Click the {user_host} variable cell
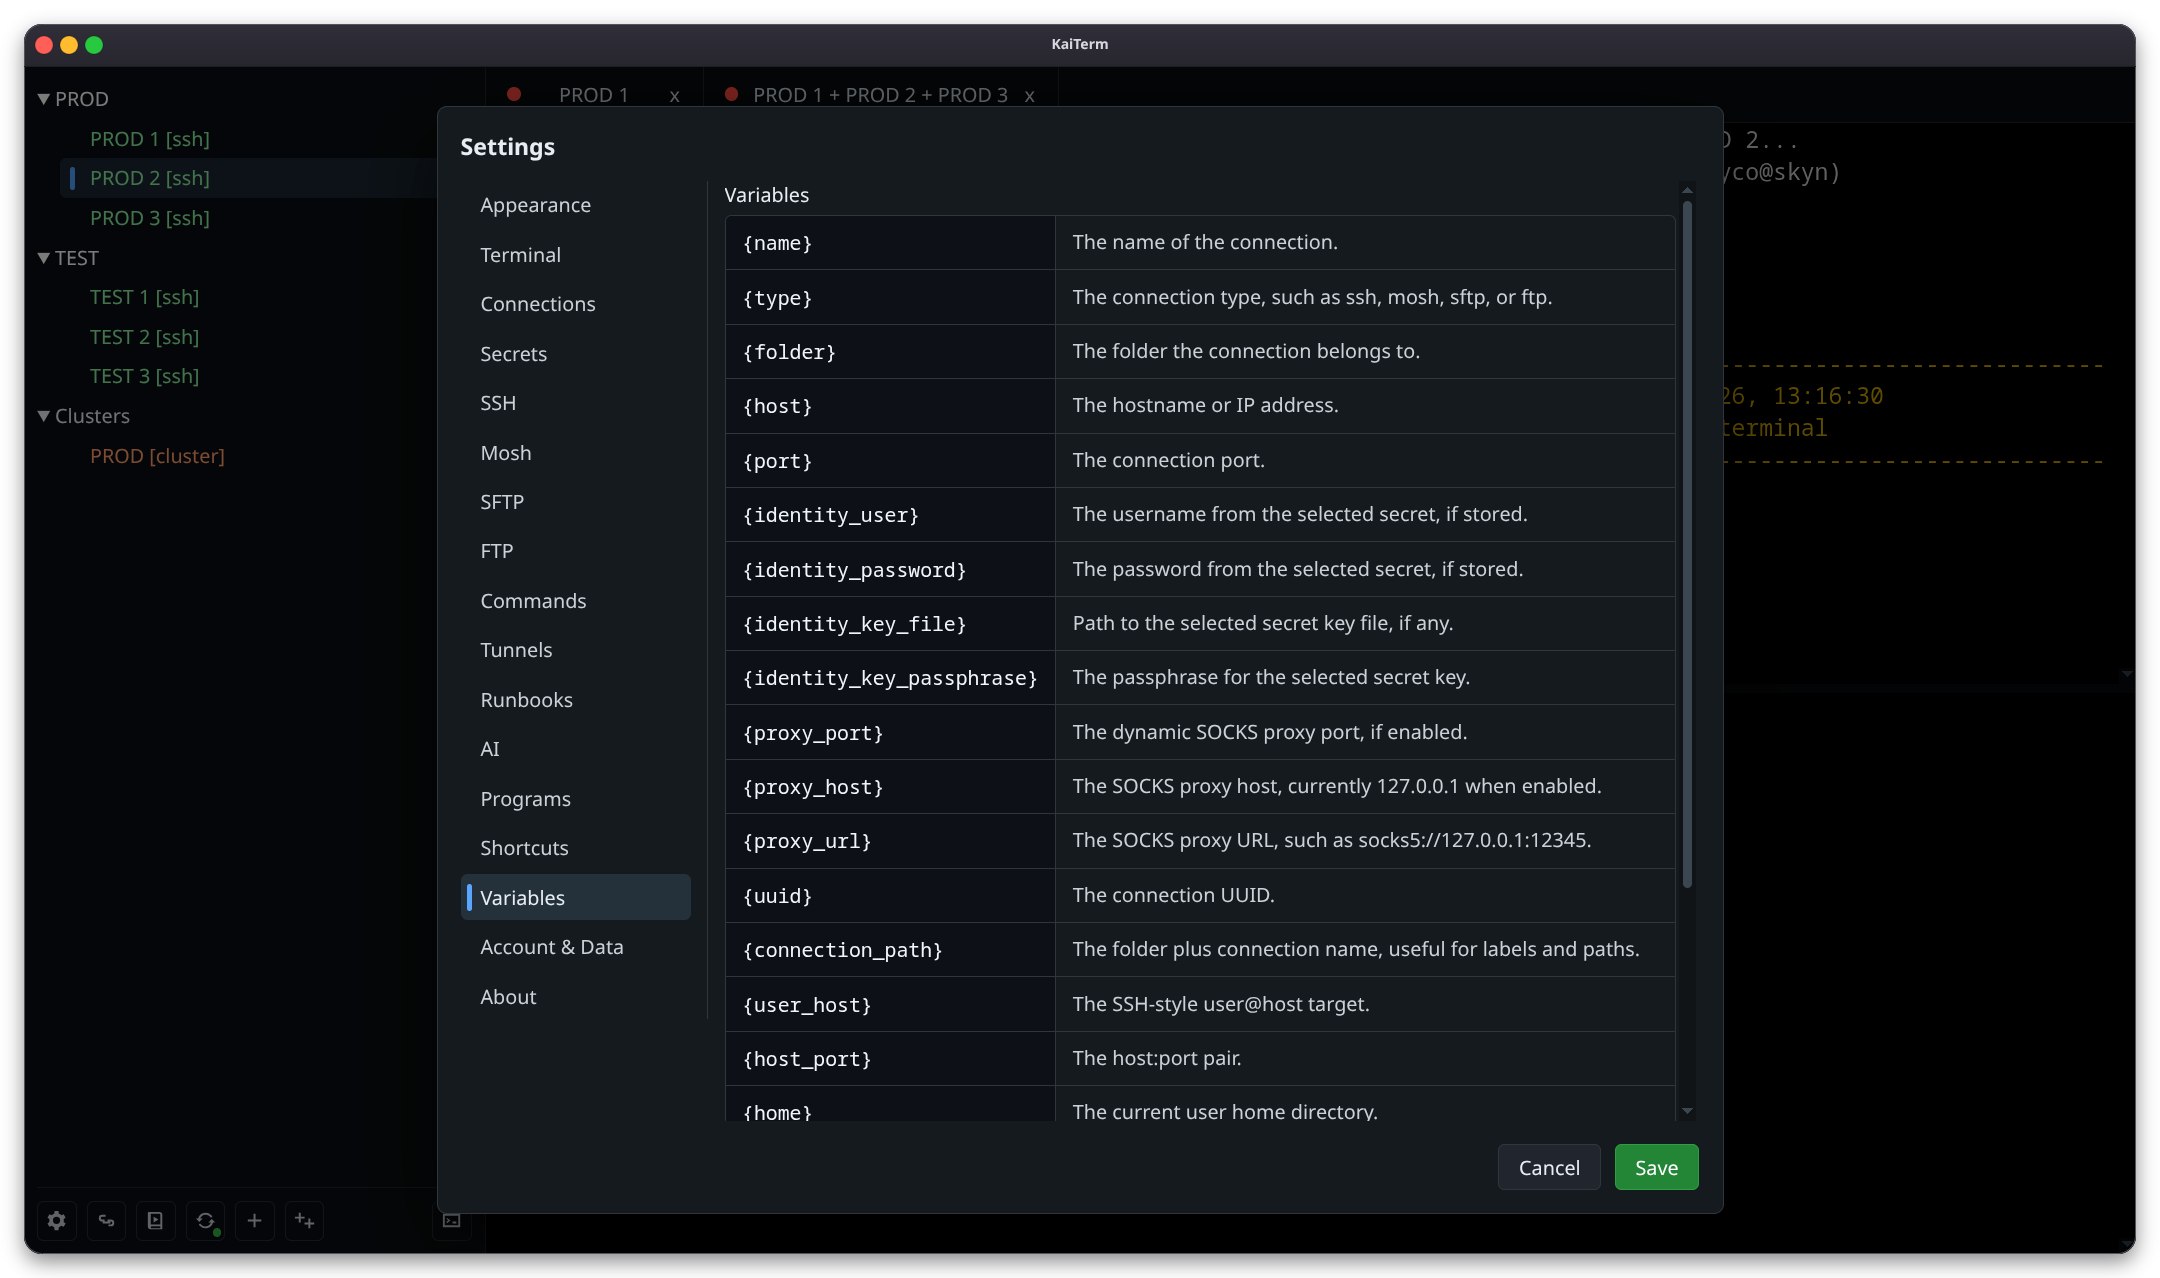Screen dimensions: 2160x1278 pos(890,1005)
